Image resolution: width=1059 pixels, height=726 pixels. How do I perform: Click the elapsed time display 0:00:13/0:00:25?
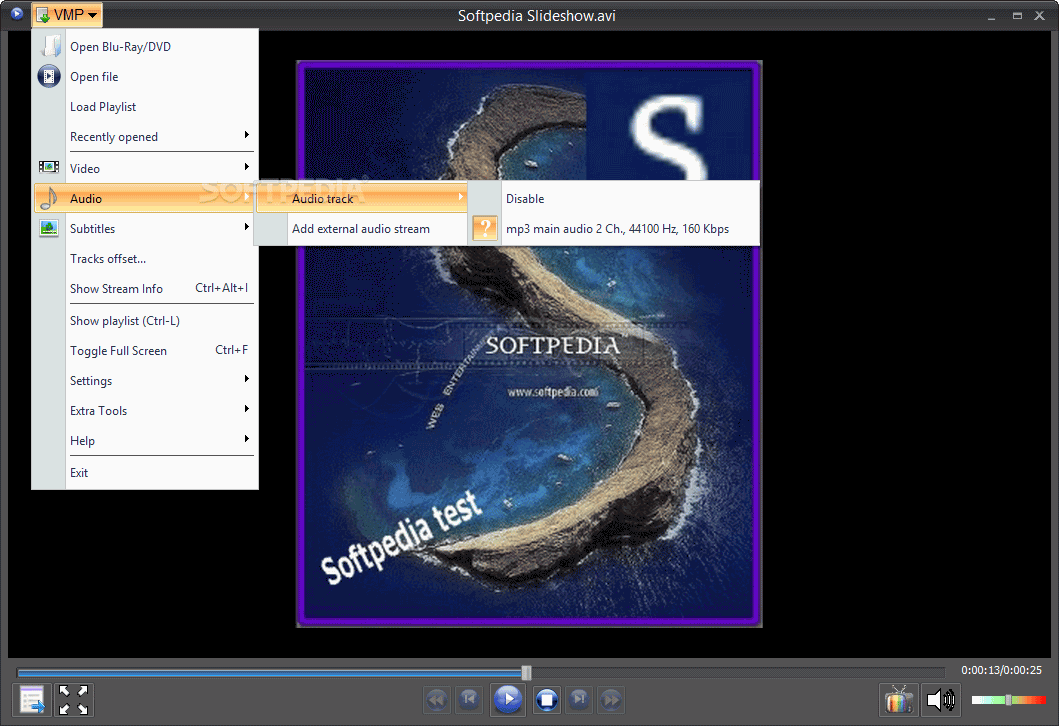pyautogui.click(x=1002, y=670)
